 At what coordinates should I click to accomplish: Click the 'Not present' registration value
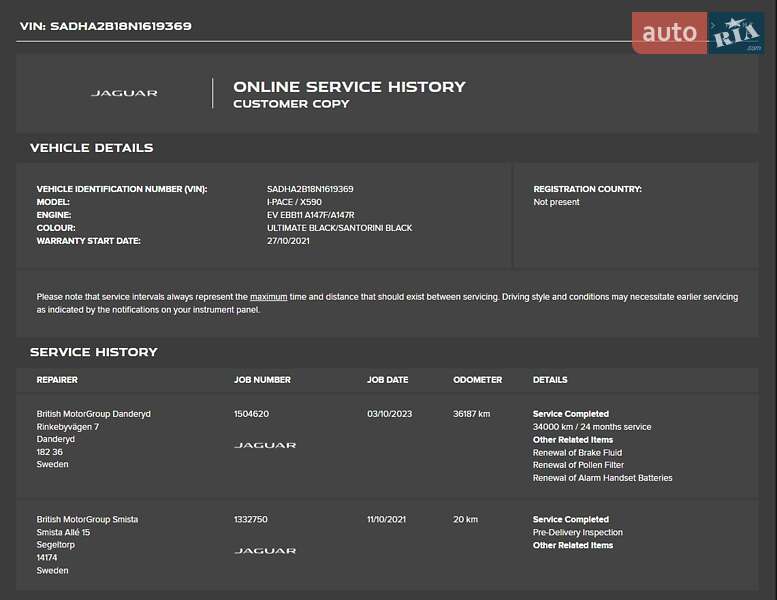pyautogui.click(x=556, y=202)
